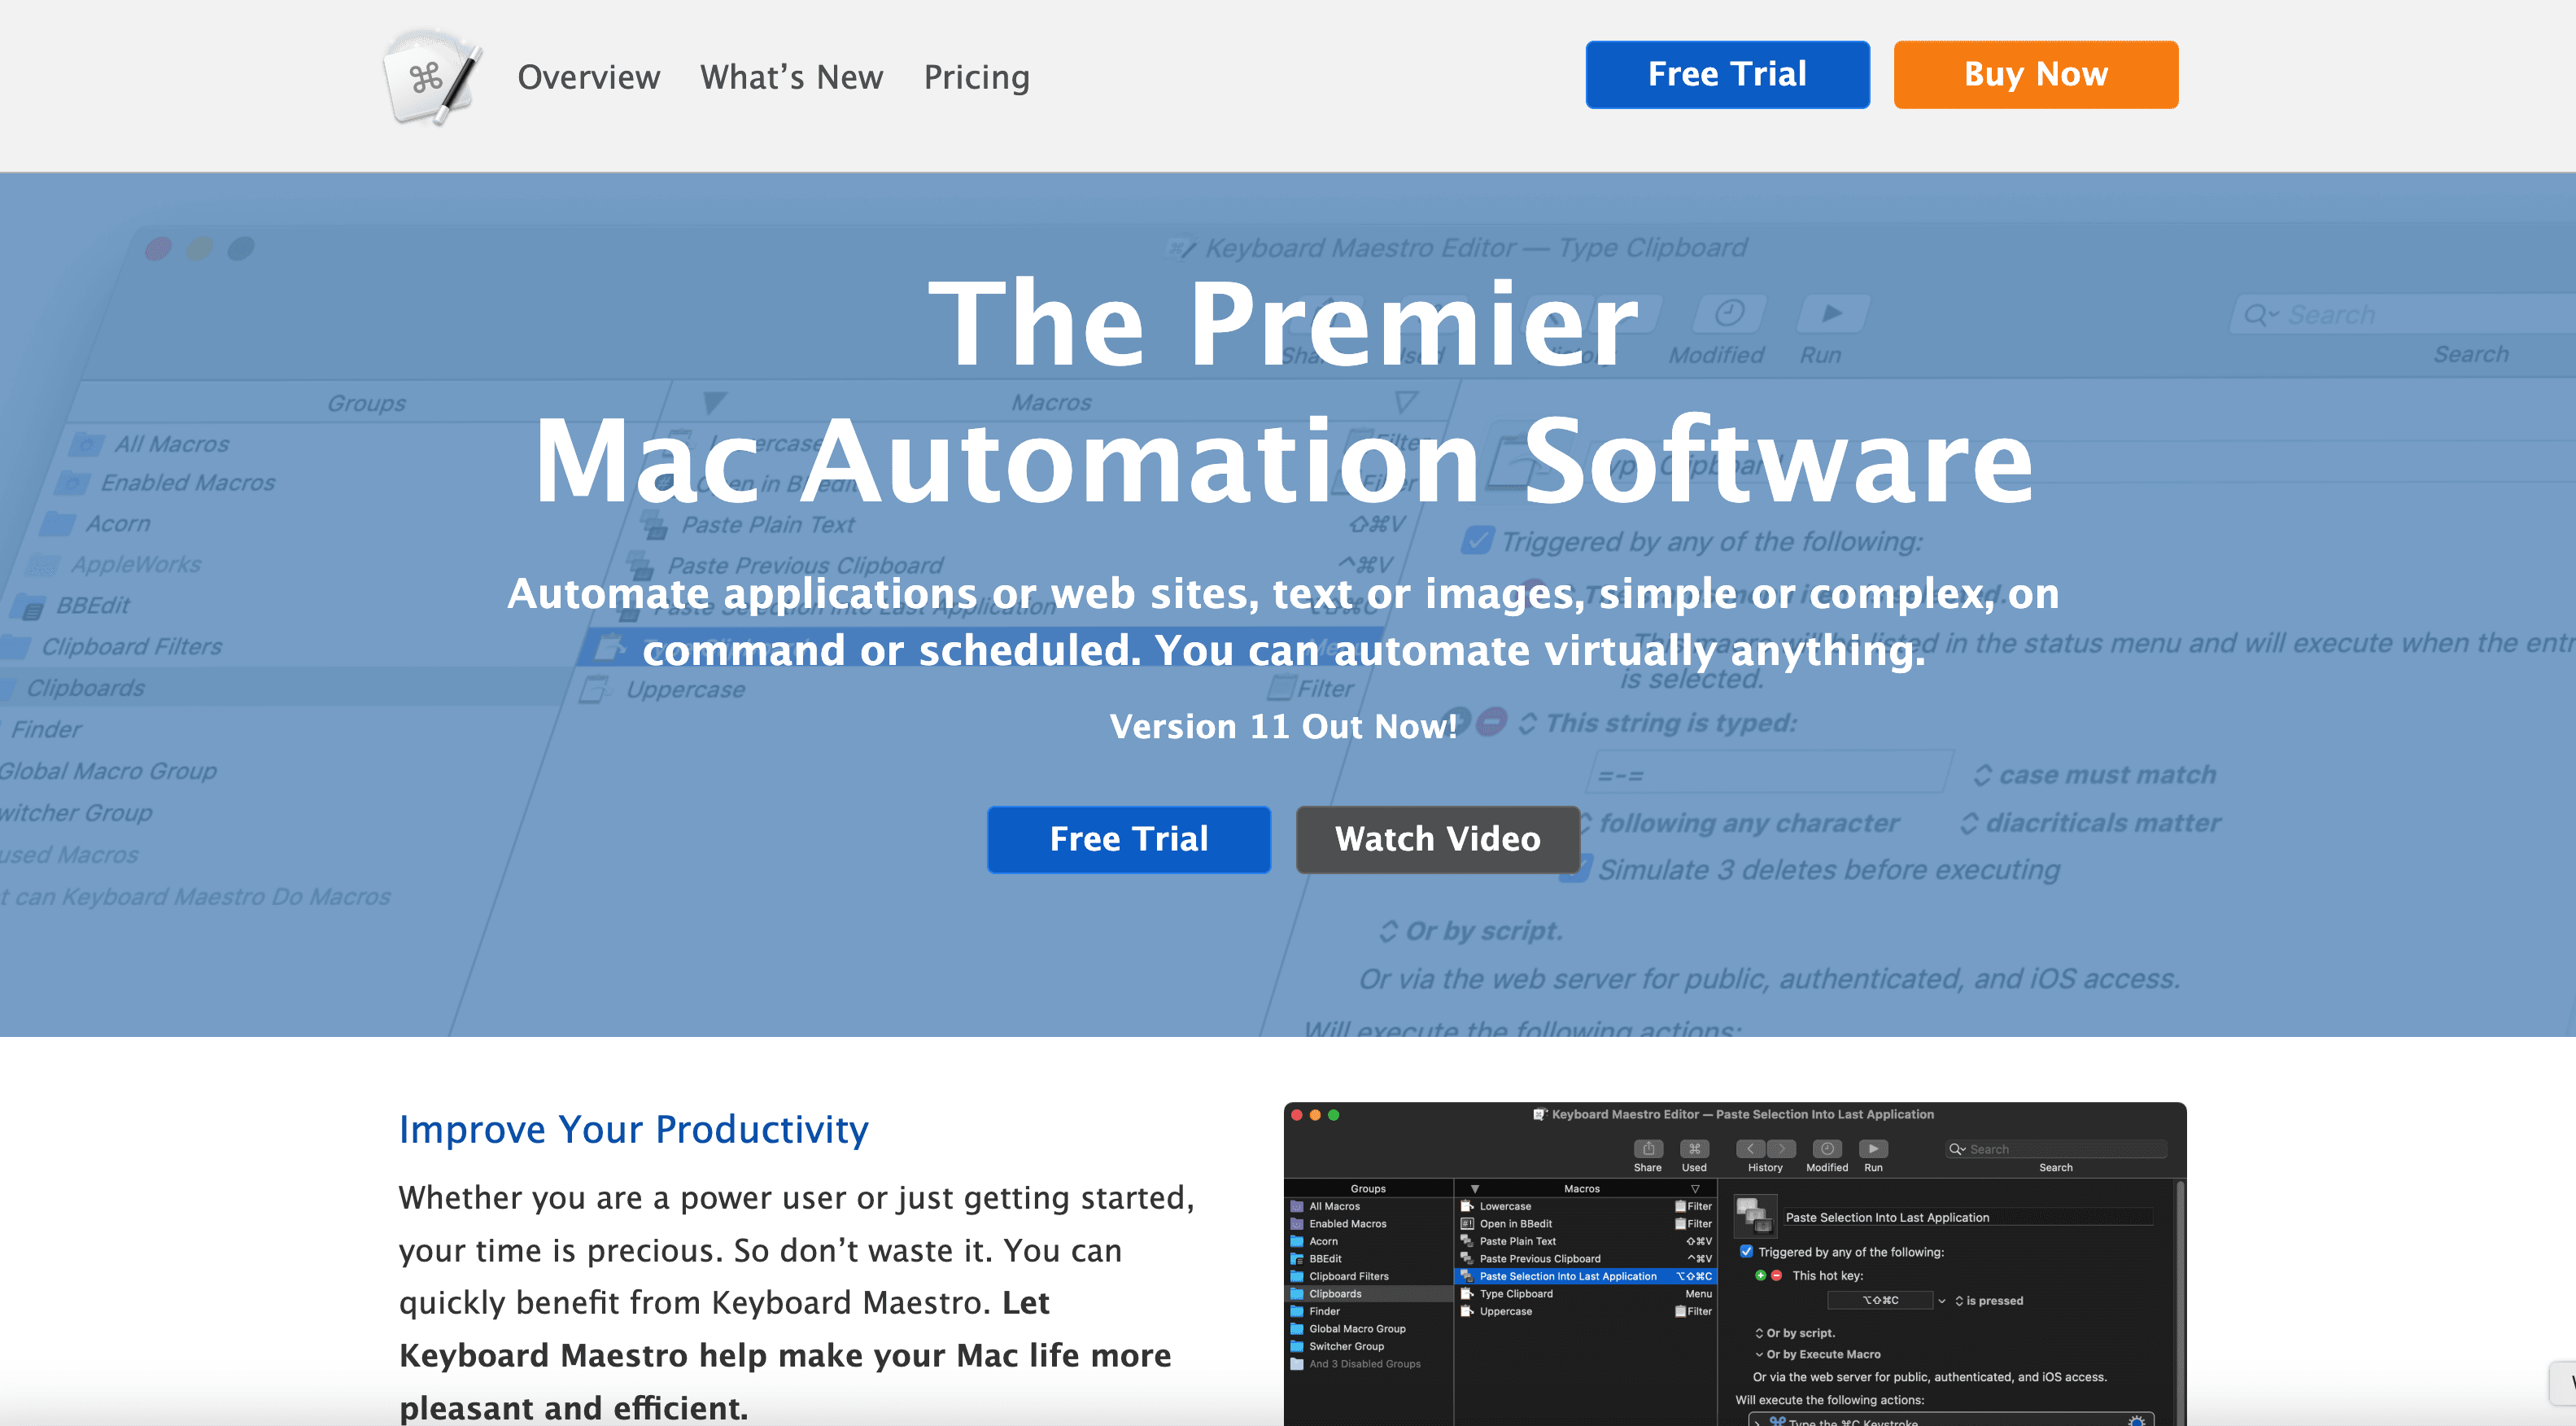Viewport: 2576px width, 1426px height.
Task: Click the Filter clipboard icon beside Uppercase
Action: pyautogui.click(x=1681, y=1311)
